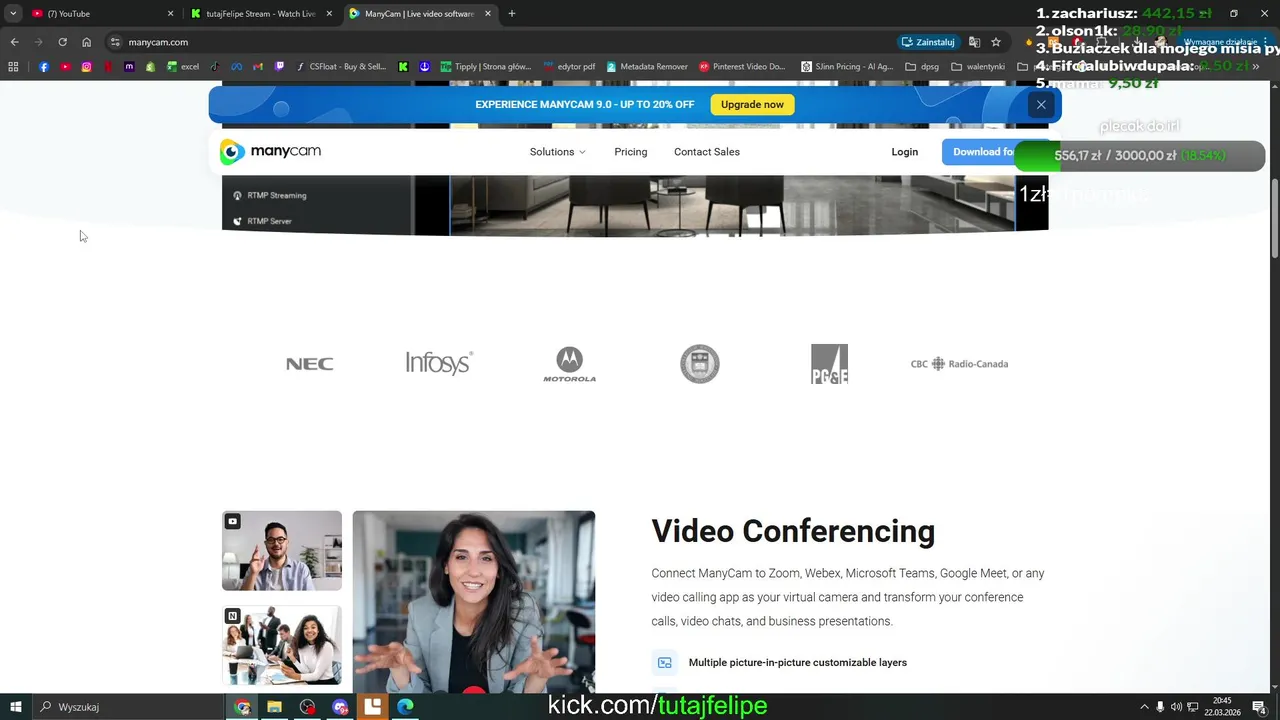Open the edytor pdf bookmark
Viewport: 1280px width, 720px height.
(569, 67)
